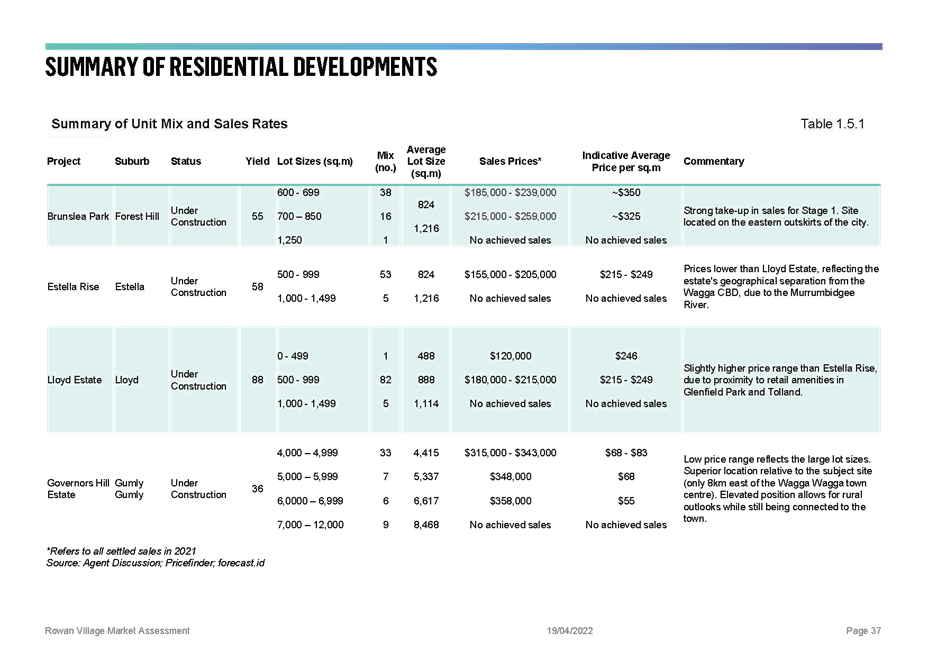
Task: Click the average lot size "1,114"
Action: pyautogui.click(x=426, y=404)
